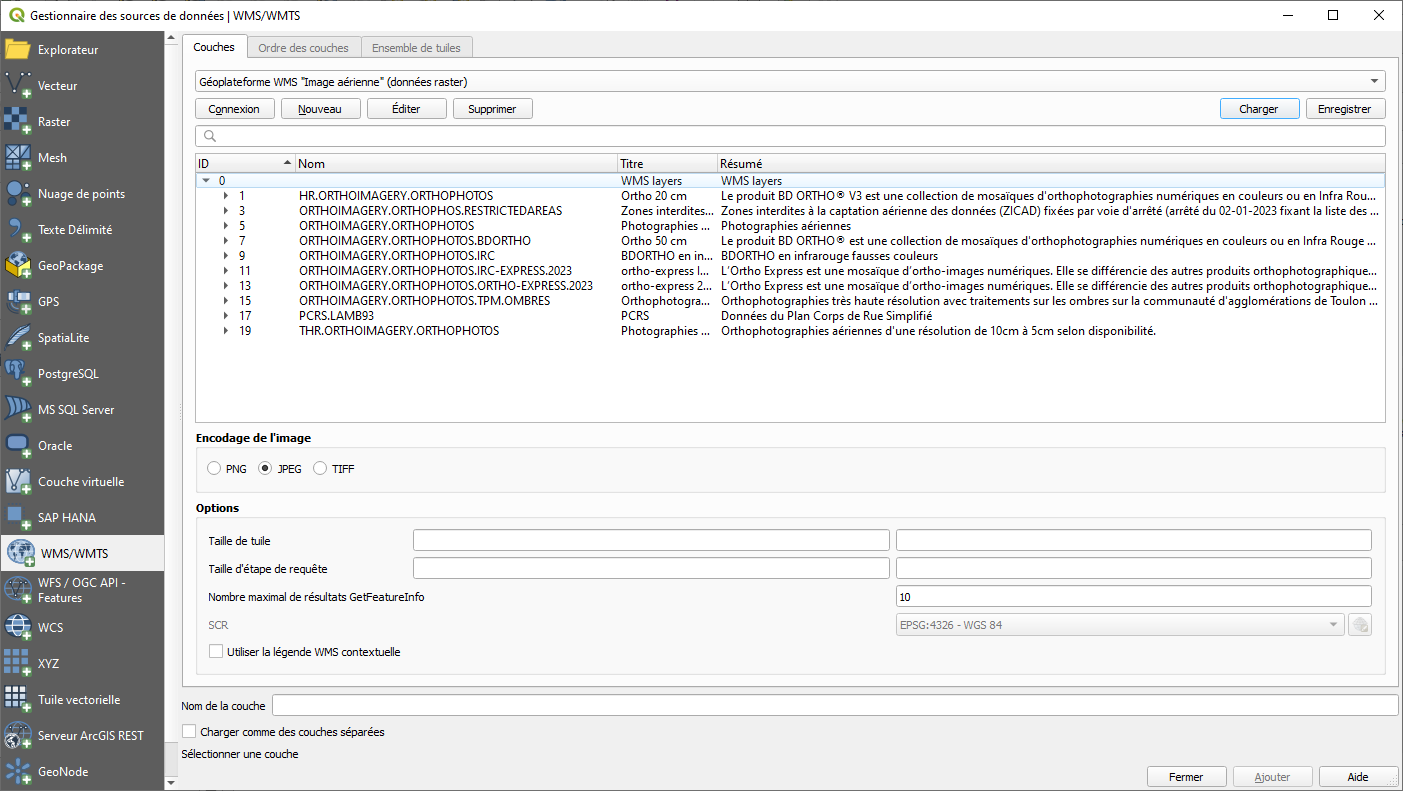This screenshot has height=791, width=1403.
Task: Open the GeoPackage source section
Action: tap(70, 266)
